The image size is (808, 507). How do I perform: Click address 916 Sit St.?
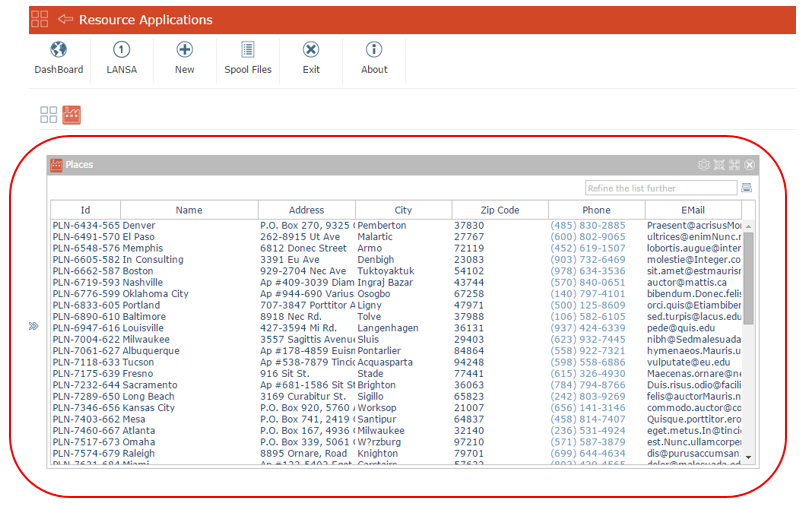284,373
